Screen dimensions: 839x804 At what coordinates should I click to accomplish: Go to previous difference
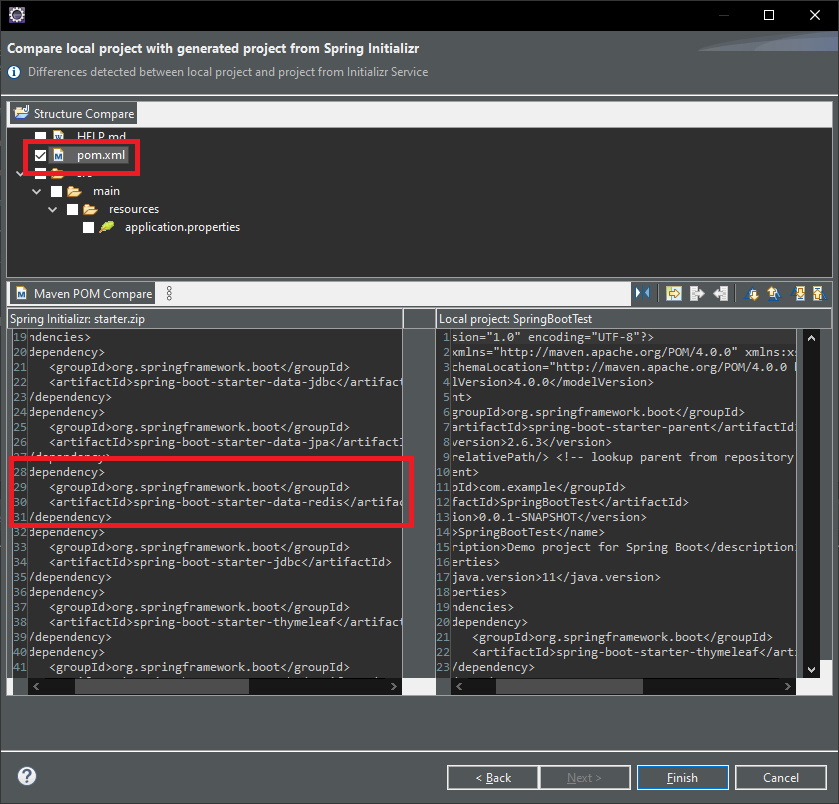coord(774,293)
